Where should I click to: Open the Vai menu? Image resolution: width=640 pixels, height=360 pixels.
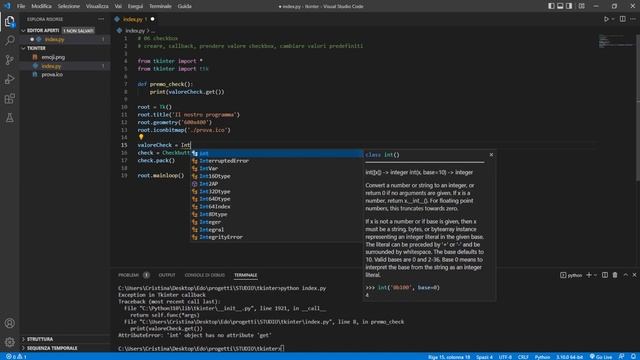pos(118,6)
